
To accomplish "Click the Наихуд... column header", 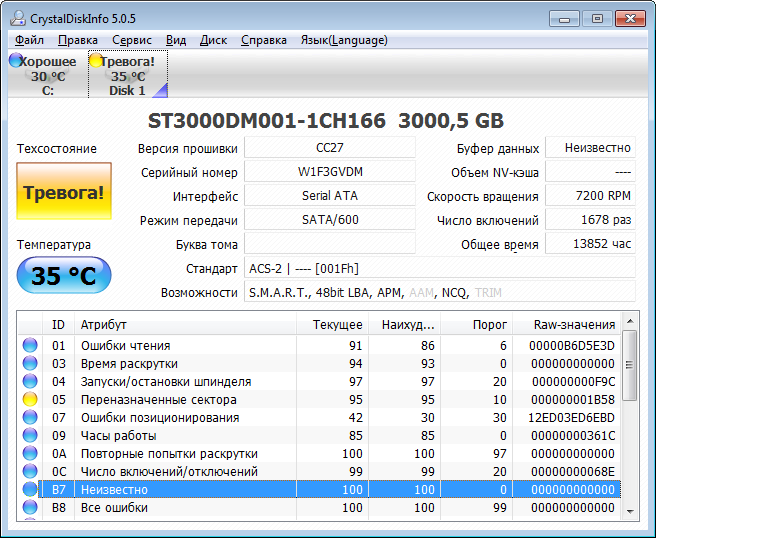I will [404, 324].
